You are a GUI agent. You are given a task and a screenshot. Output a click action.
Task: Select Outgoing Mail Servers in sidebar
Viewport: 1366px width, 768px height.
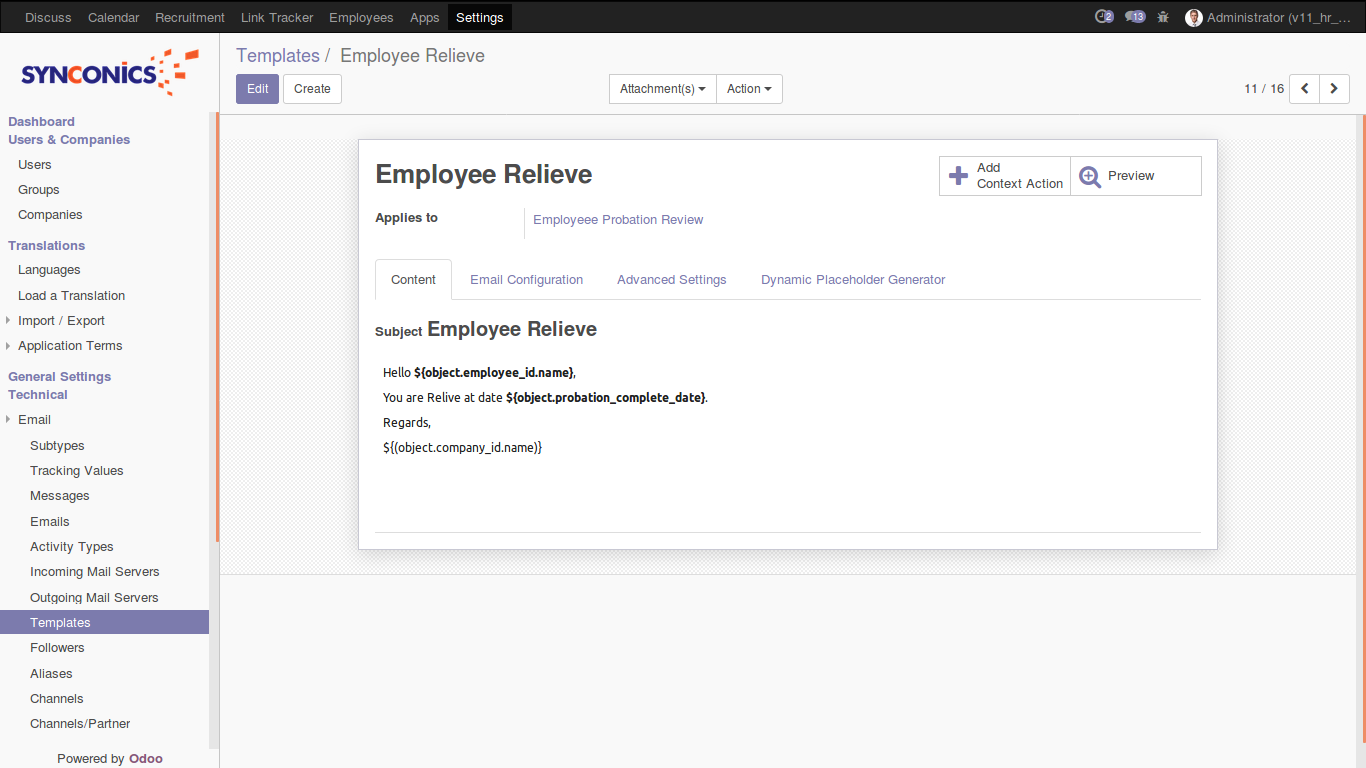[94, 598]
